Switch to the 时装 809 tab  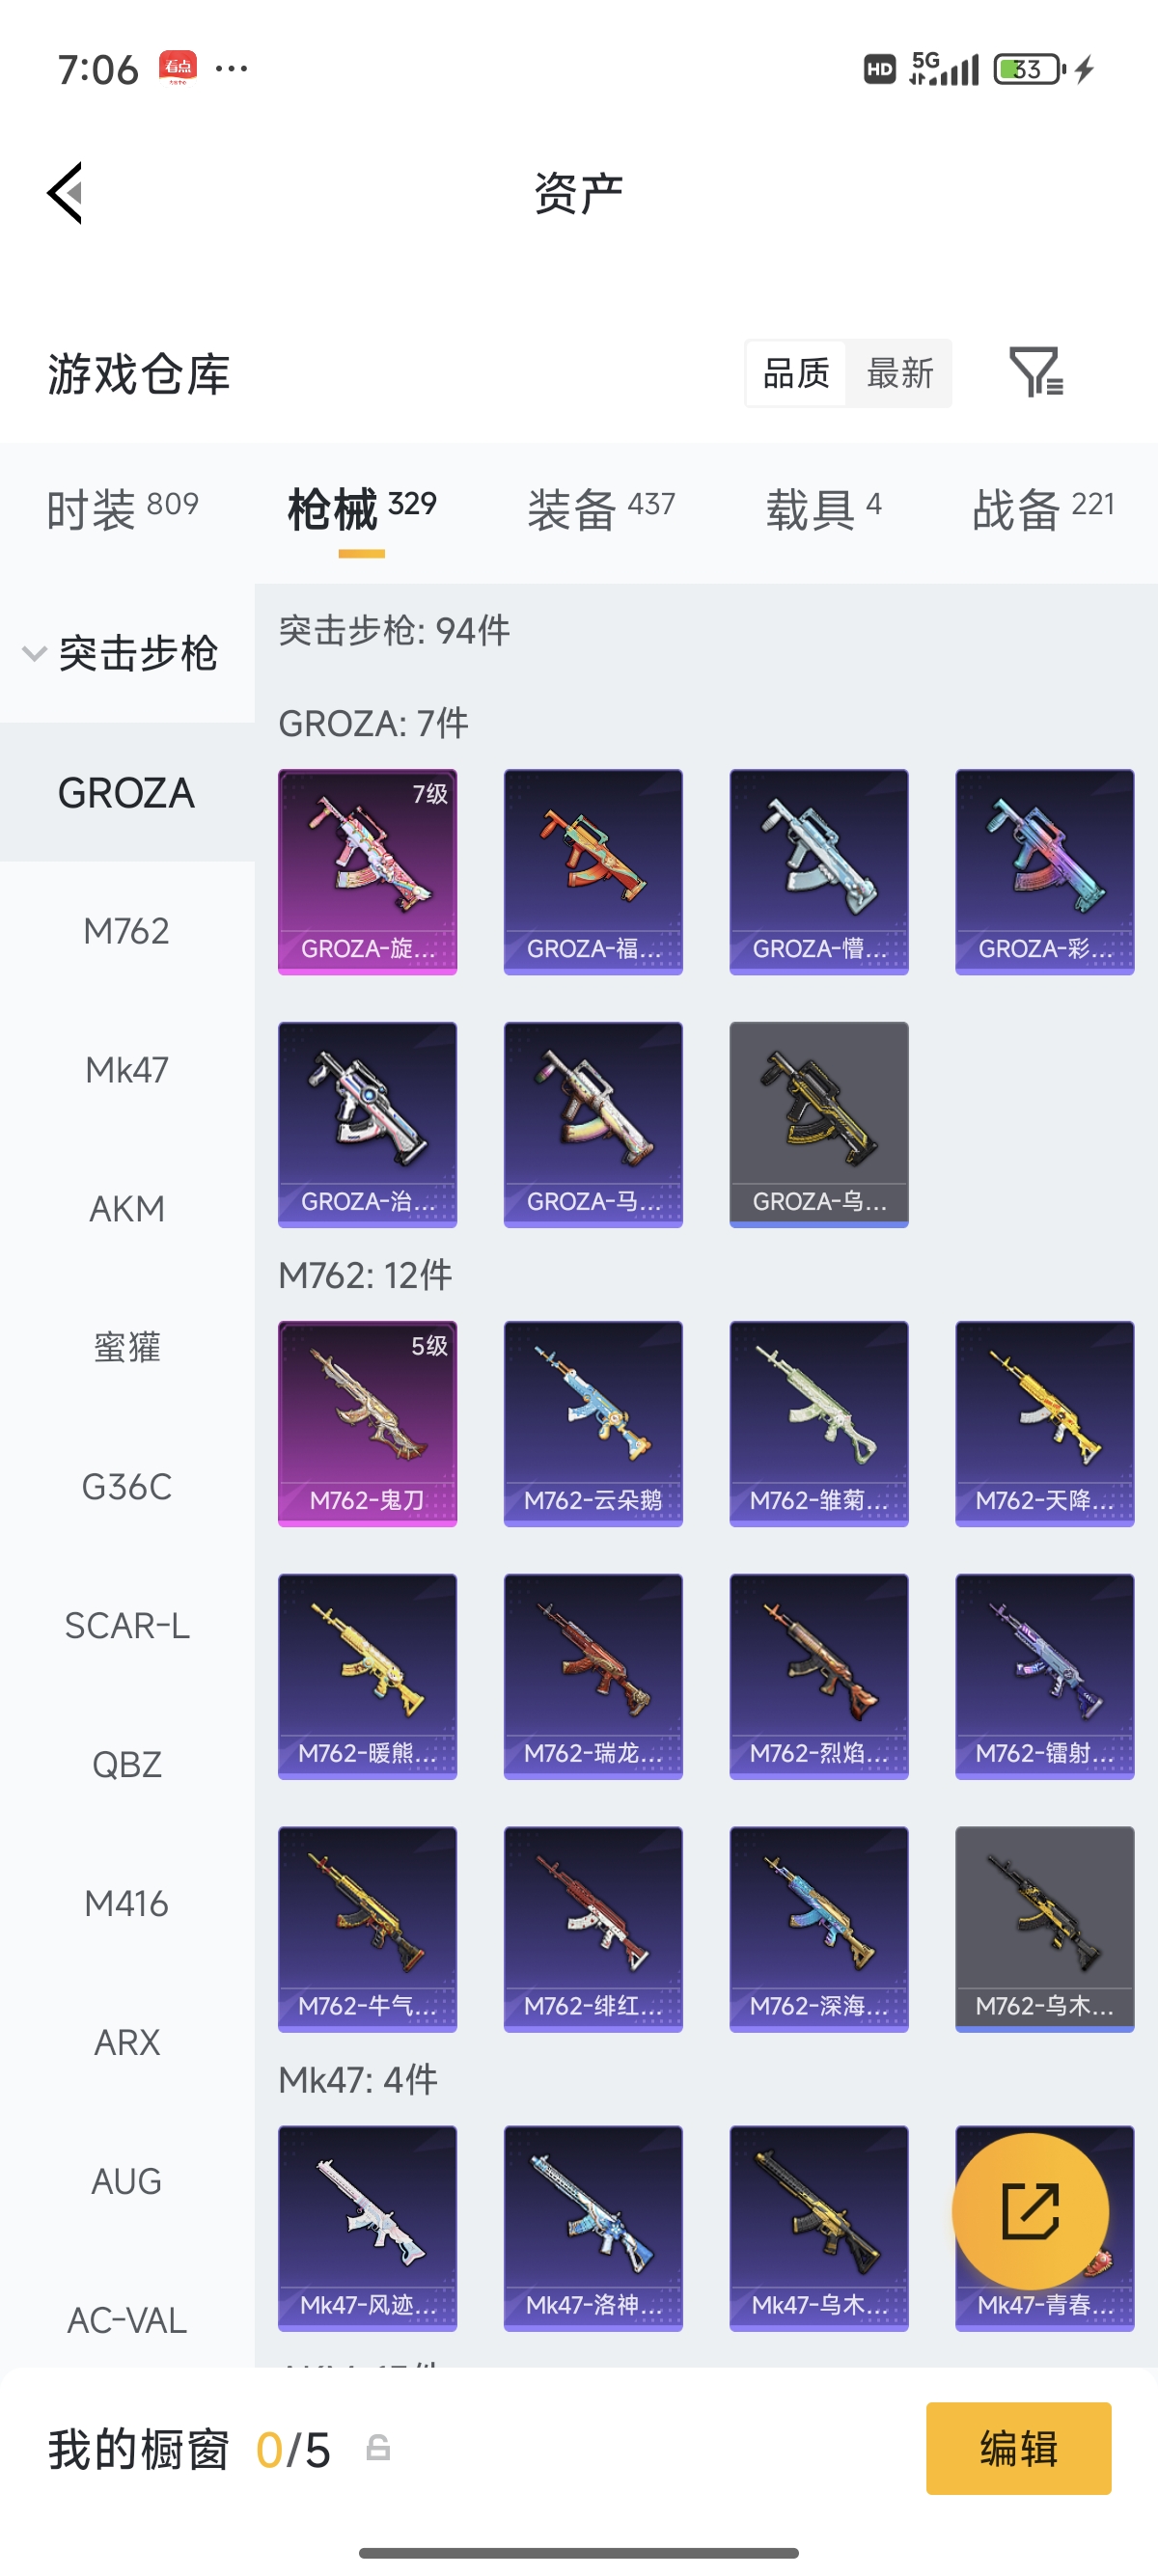coord(123,509)
